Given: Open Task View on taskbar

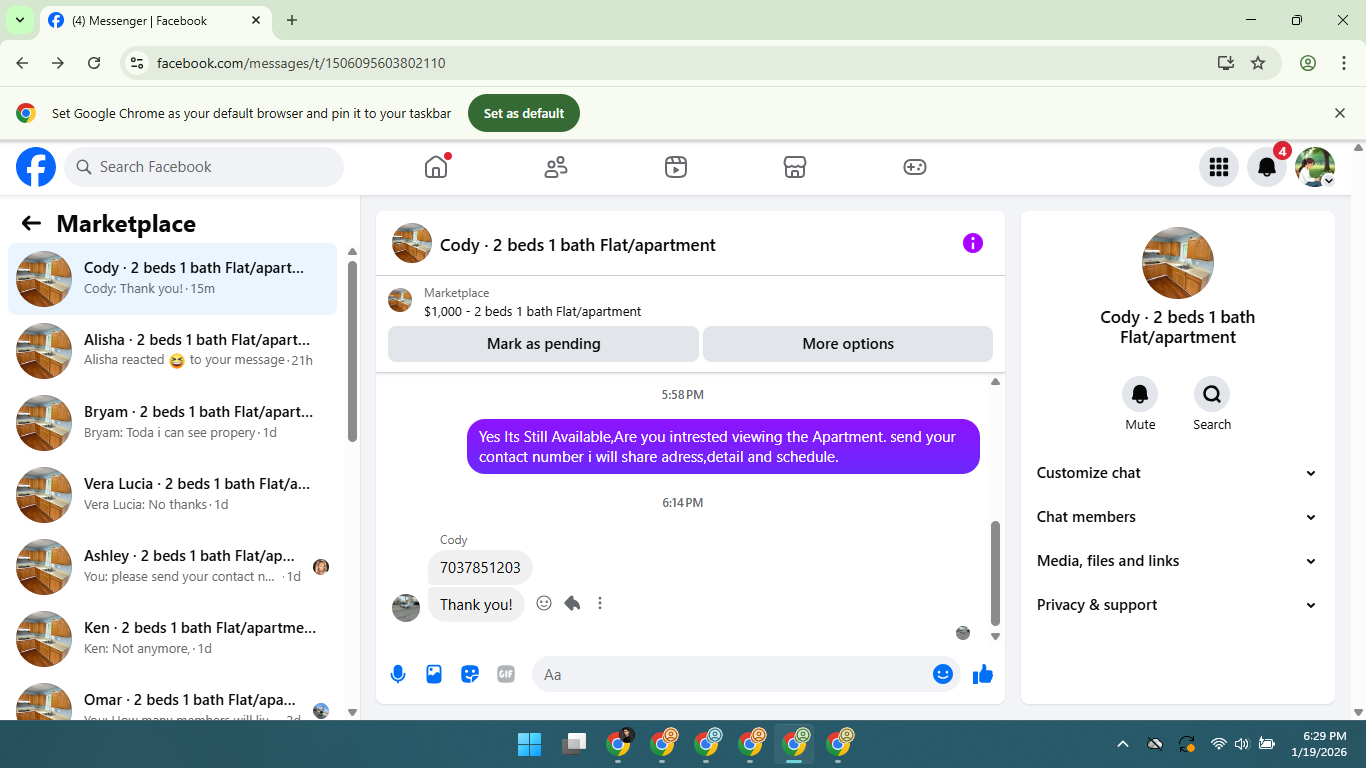Looking at the screenshot, I should 573,744.
